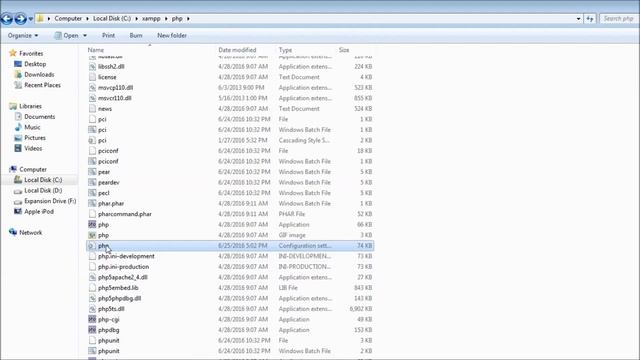Expand the address bar history dropdown arrow
The width and height of the screenshot is (640, 360).
[x=578, y=19]
